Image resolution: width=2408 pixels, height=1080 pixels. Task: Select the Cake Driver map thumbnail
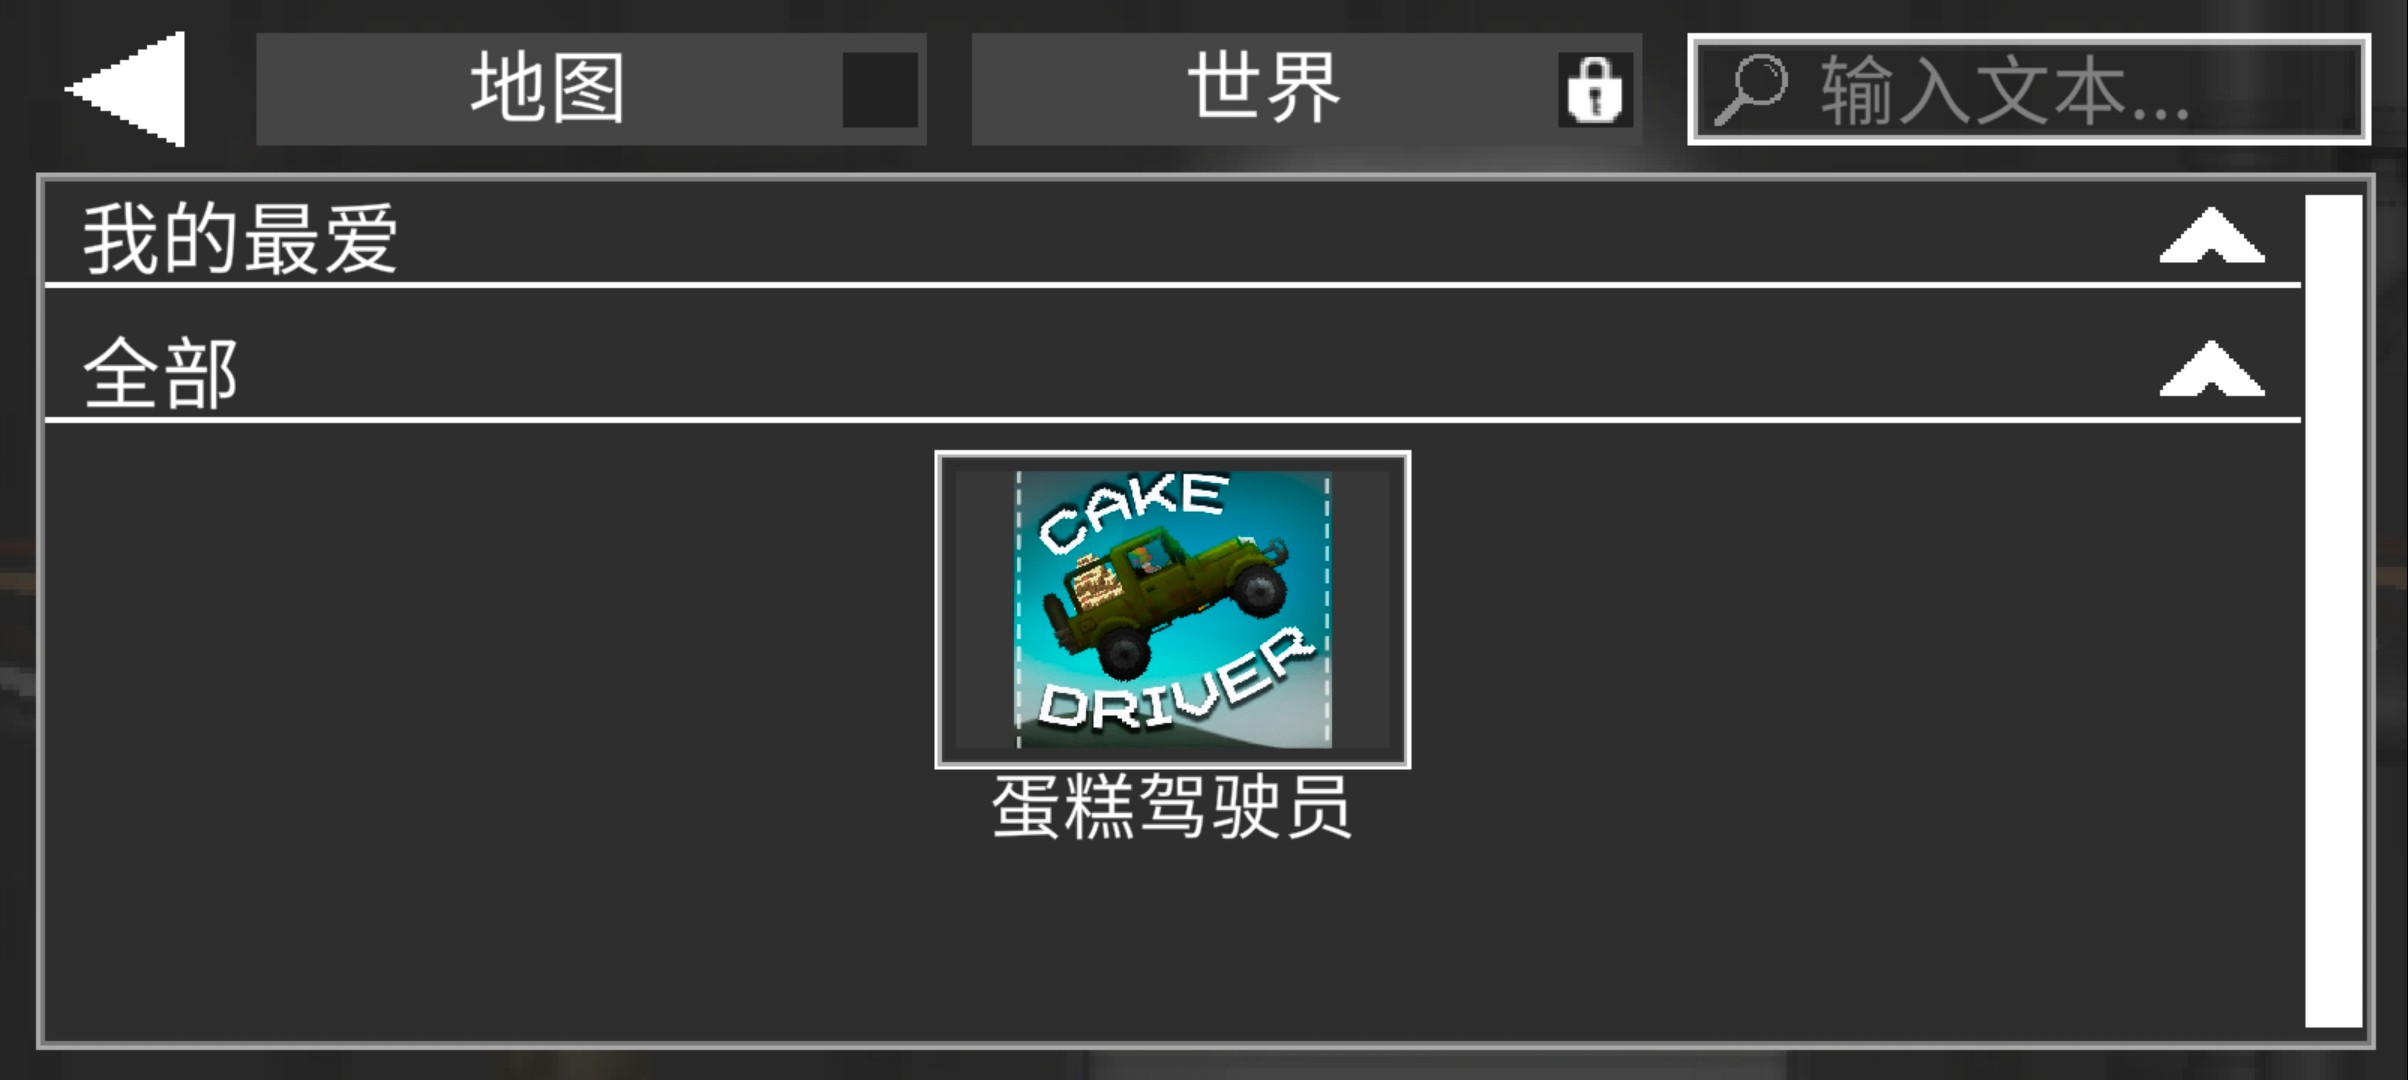[1173, 609]
